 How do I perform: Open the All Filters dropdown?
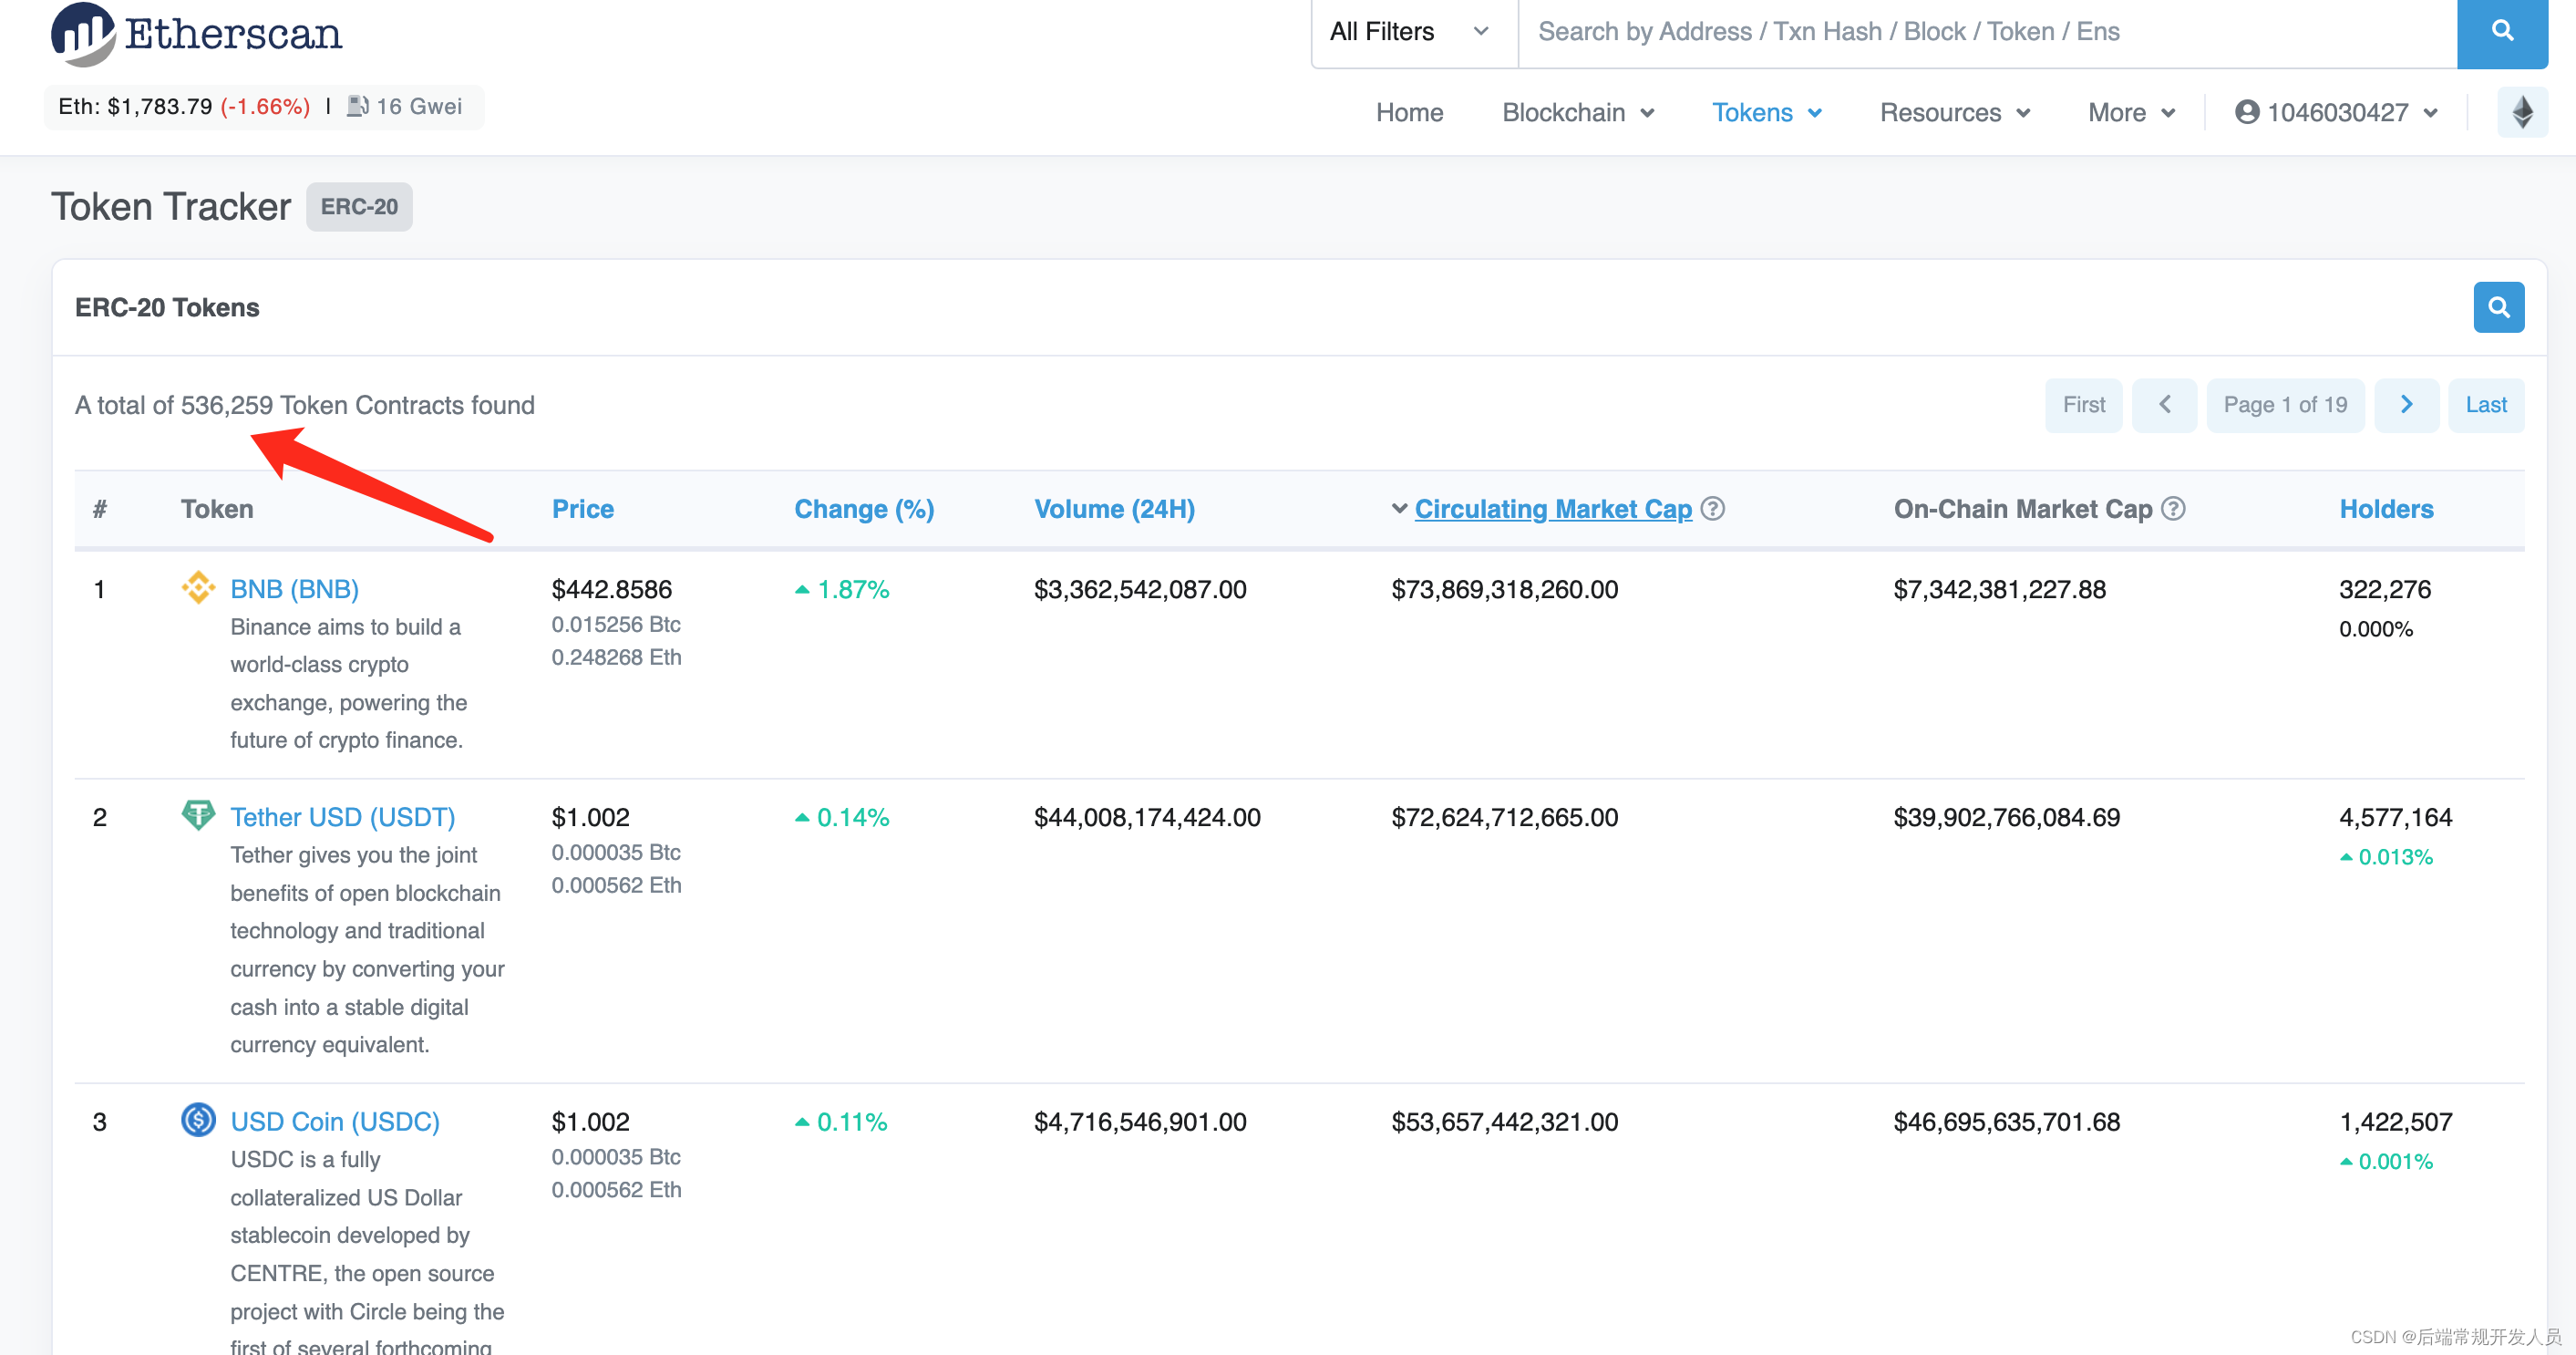tap(1414, 32)
